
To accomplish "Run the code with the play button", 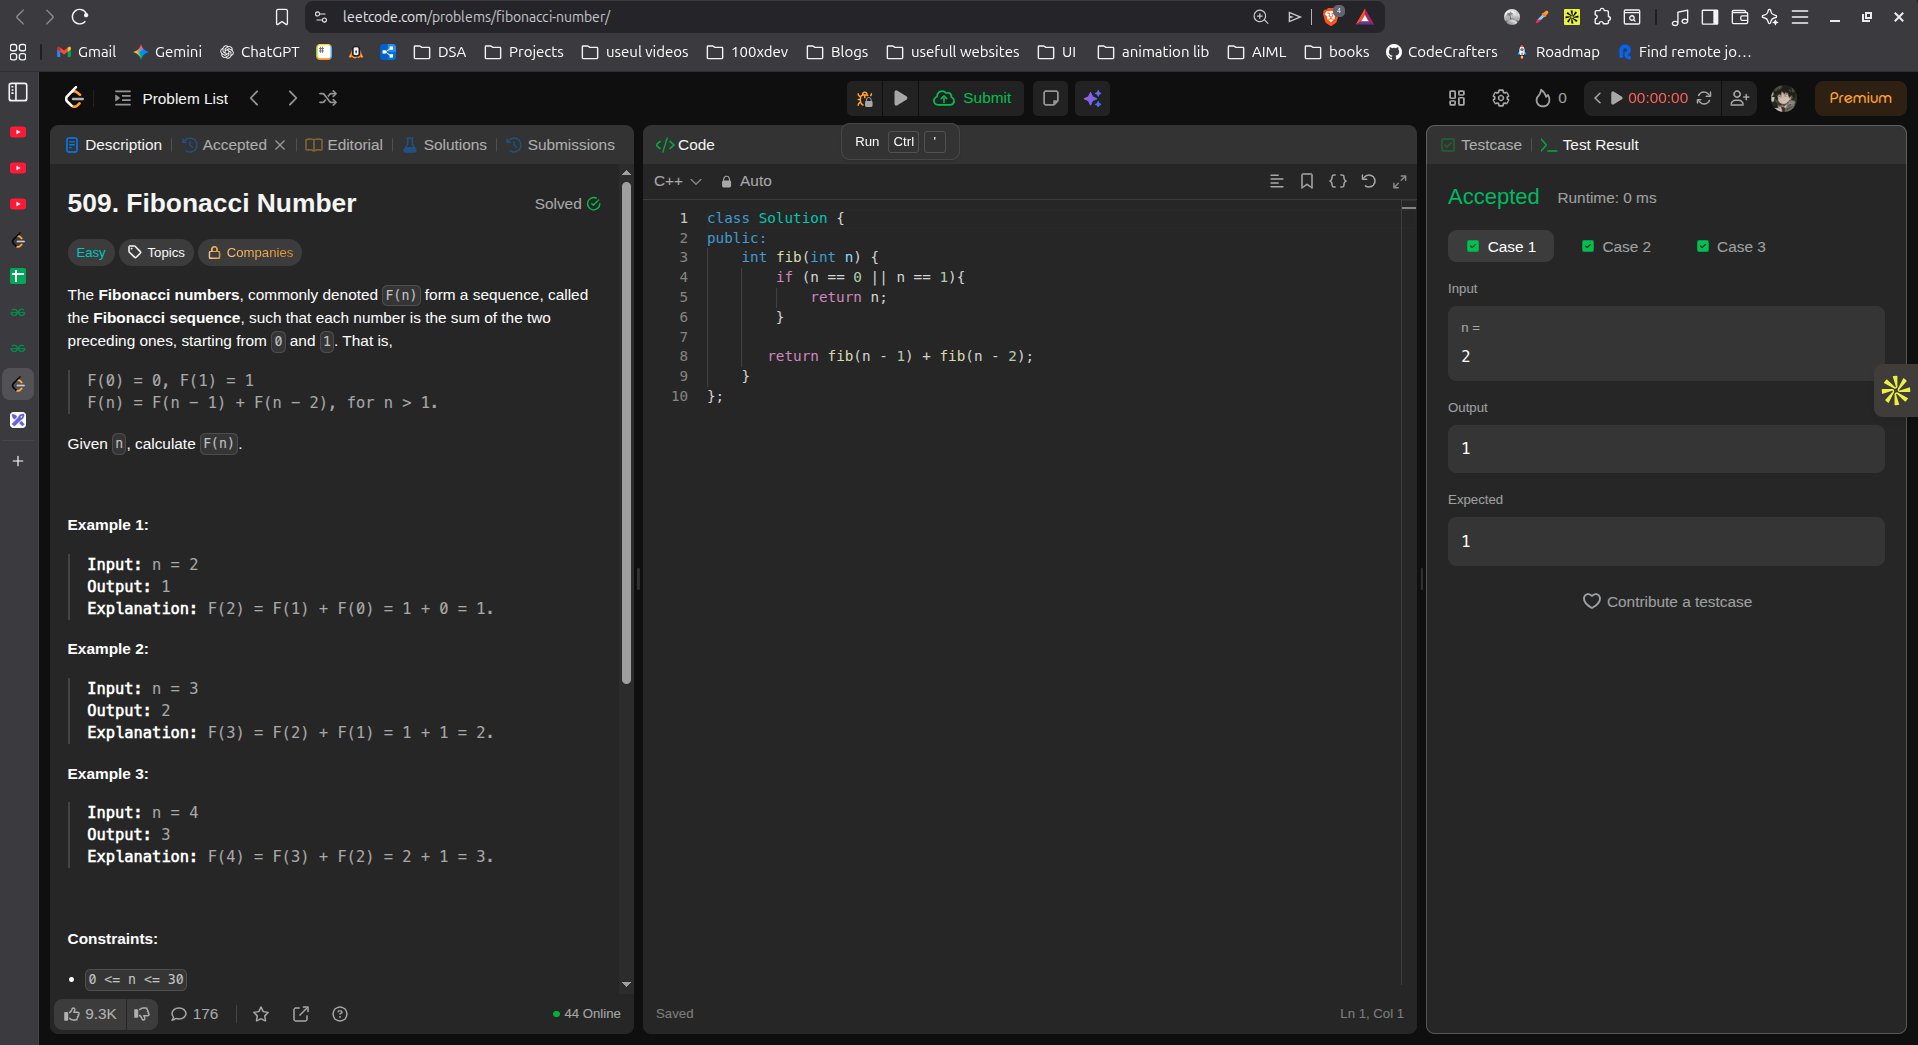I will click(900, 98).
